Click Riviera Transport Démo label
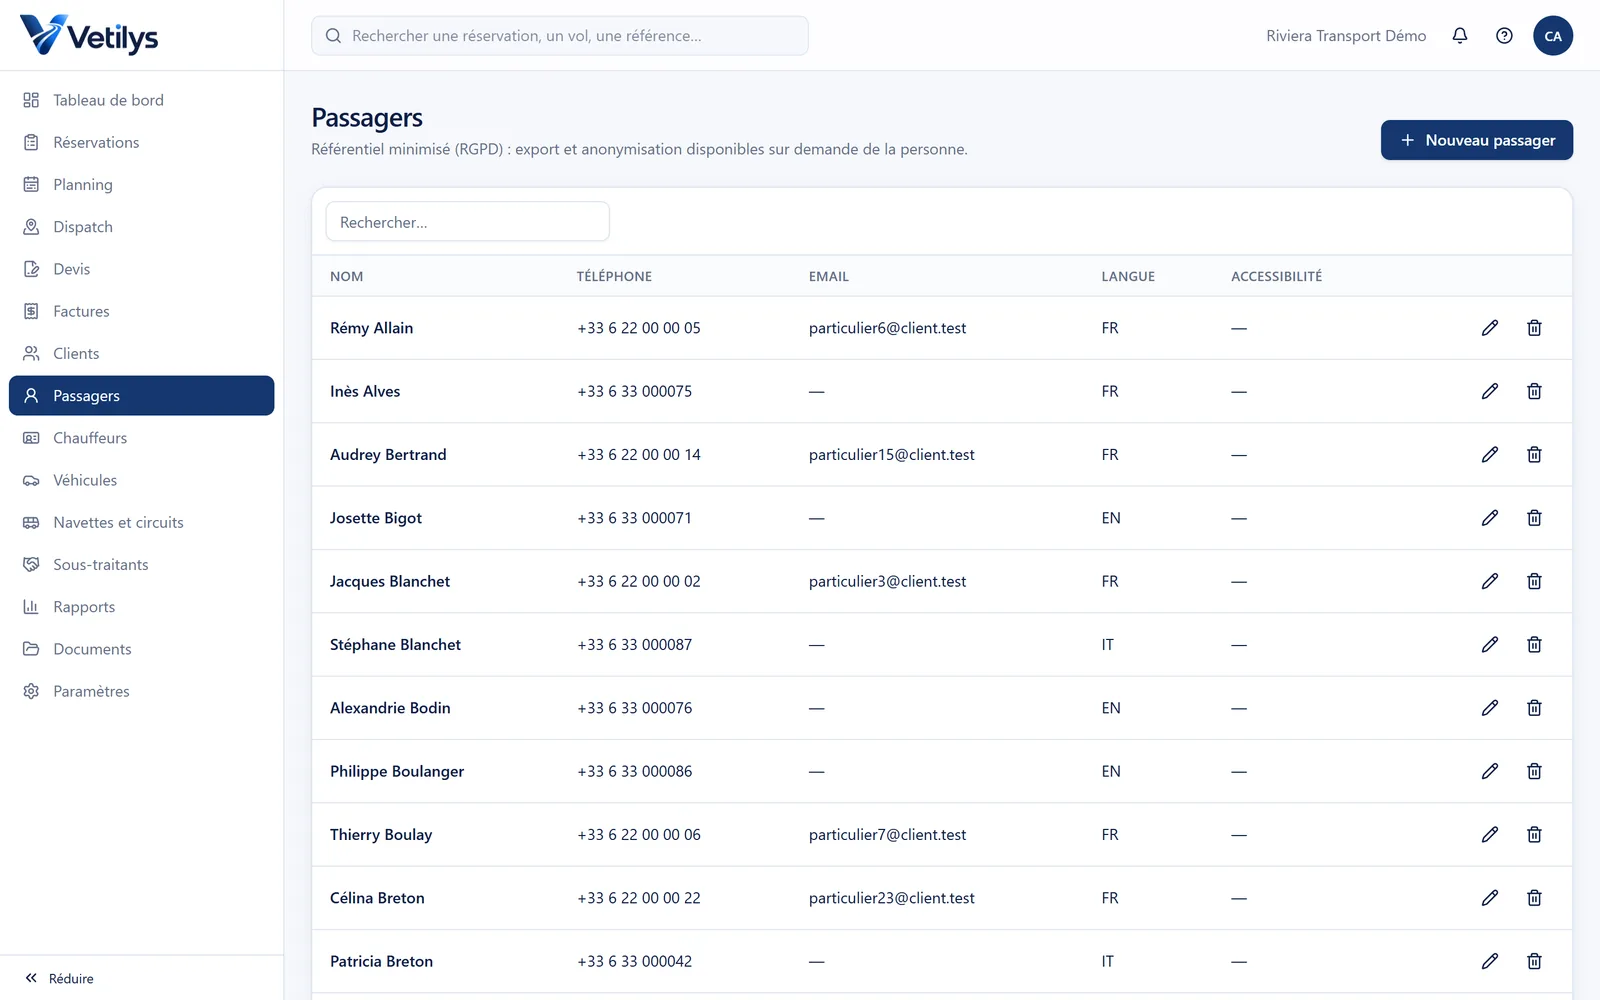Image resolution: width=1600 pixels, height=1000 pixels. pyautogui.click(x=1346, y=36)
